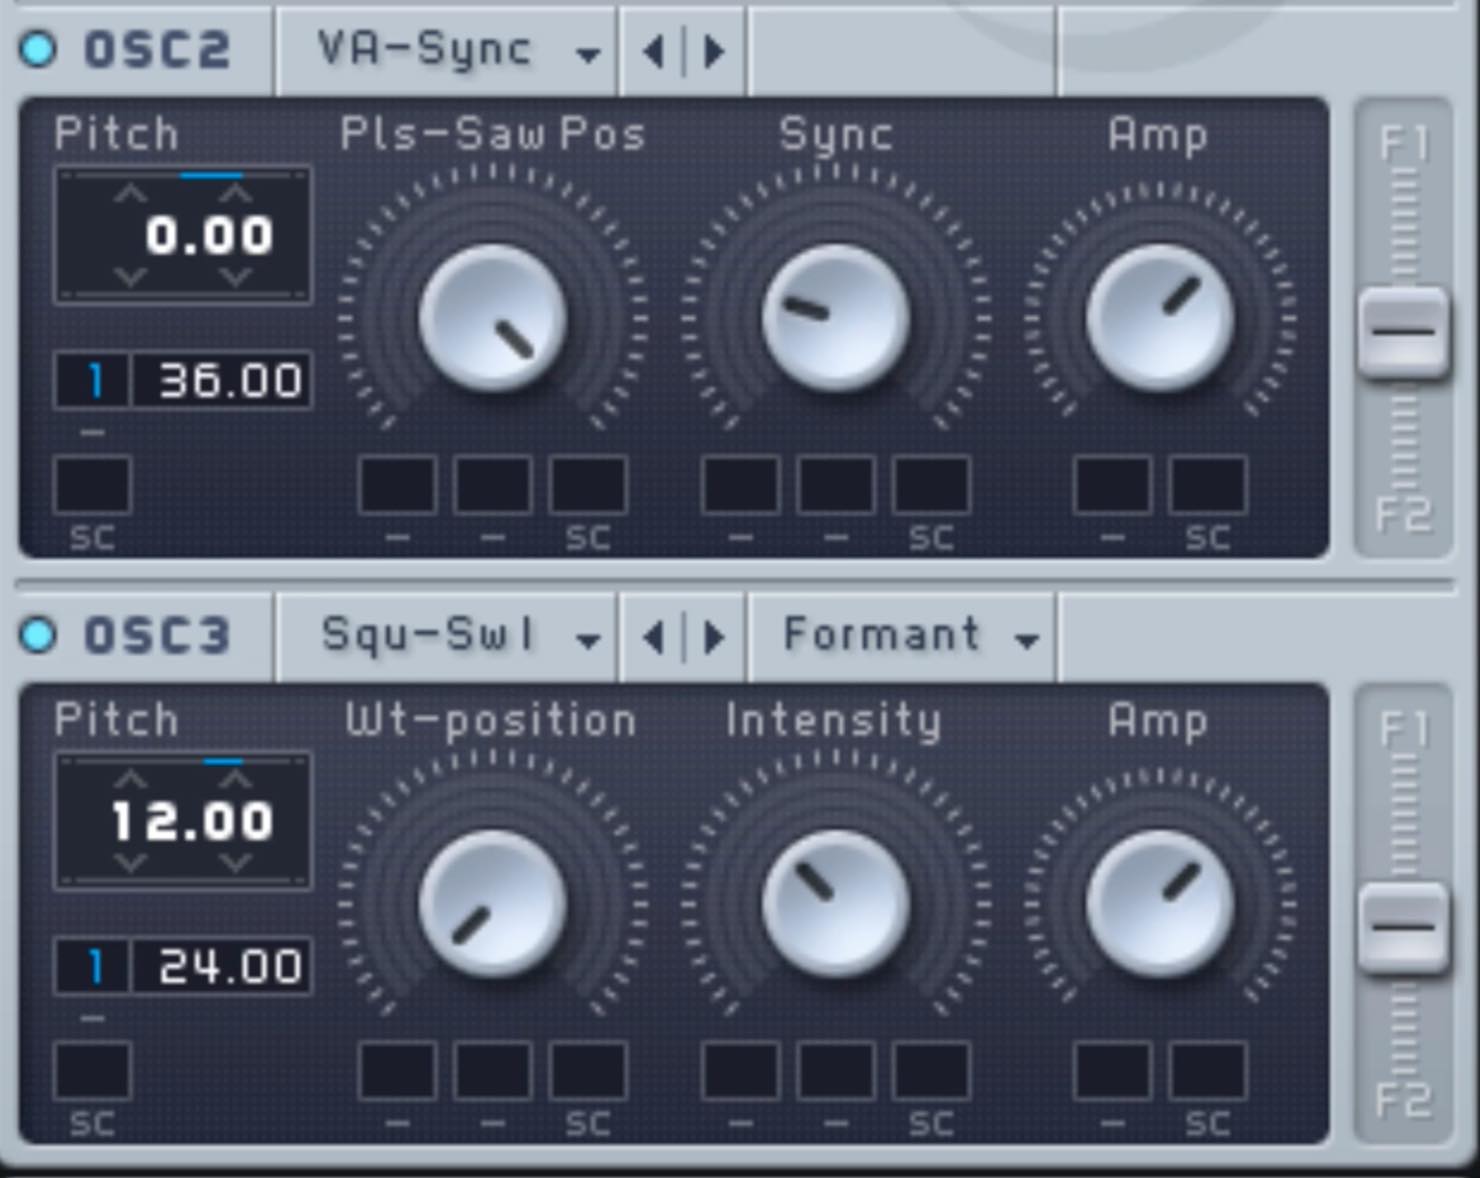The height and width of the screenshot is (1178, 1480).
Task: Click the OSC3 Intensity knob
Action: pos(836,903)
